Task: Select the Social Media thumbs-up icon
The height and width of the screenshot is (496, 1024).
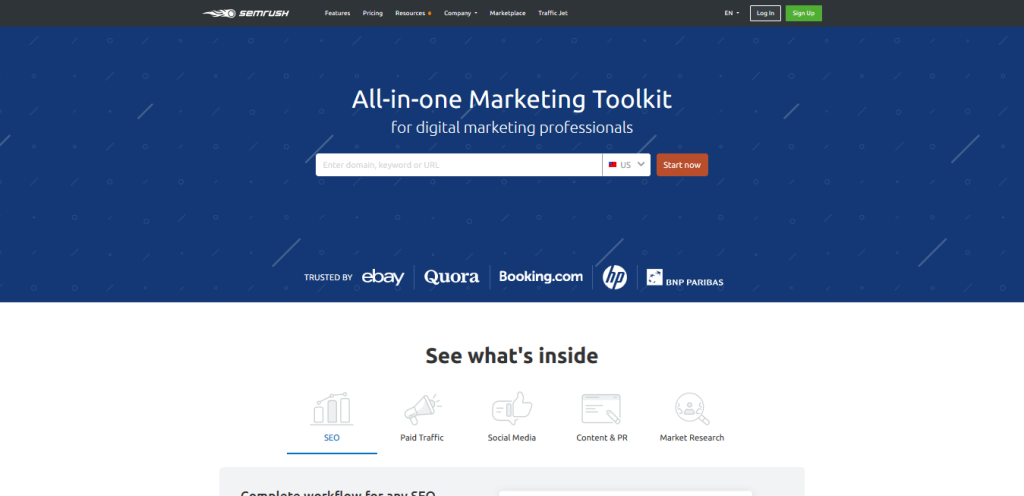Action: point(512,408)
